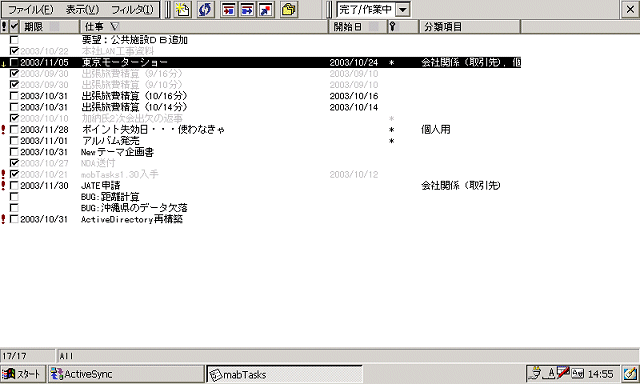The image size is (640, 384).
Task: Click the blue sync refresh arrows icon
Action: [x=205, y=9]
